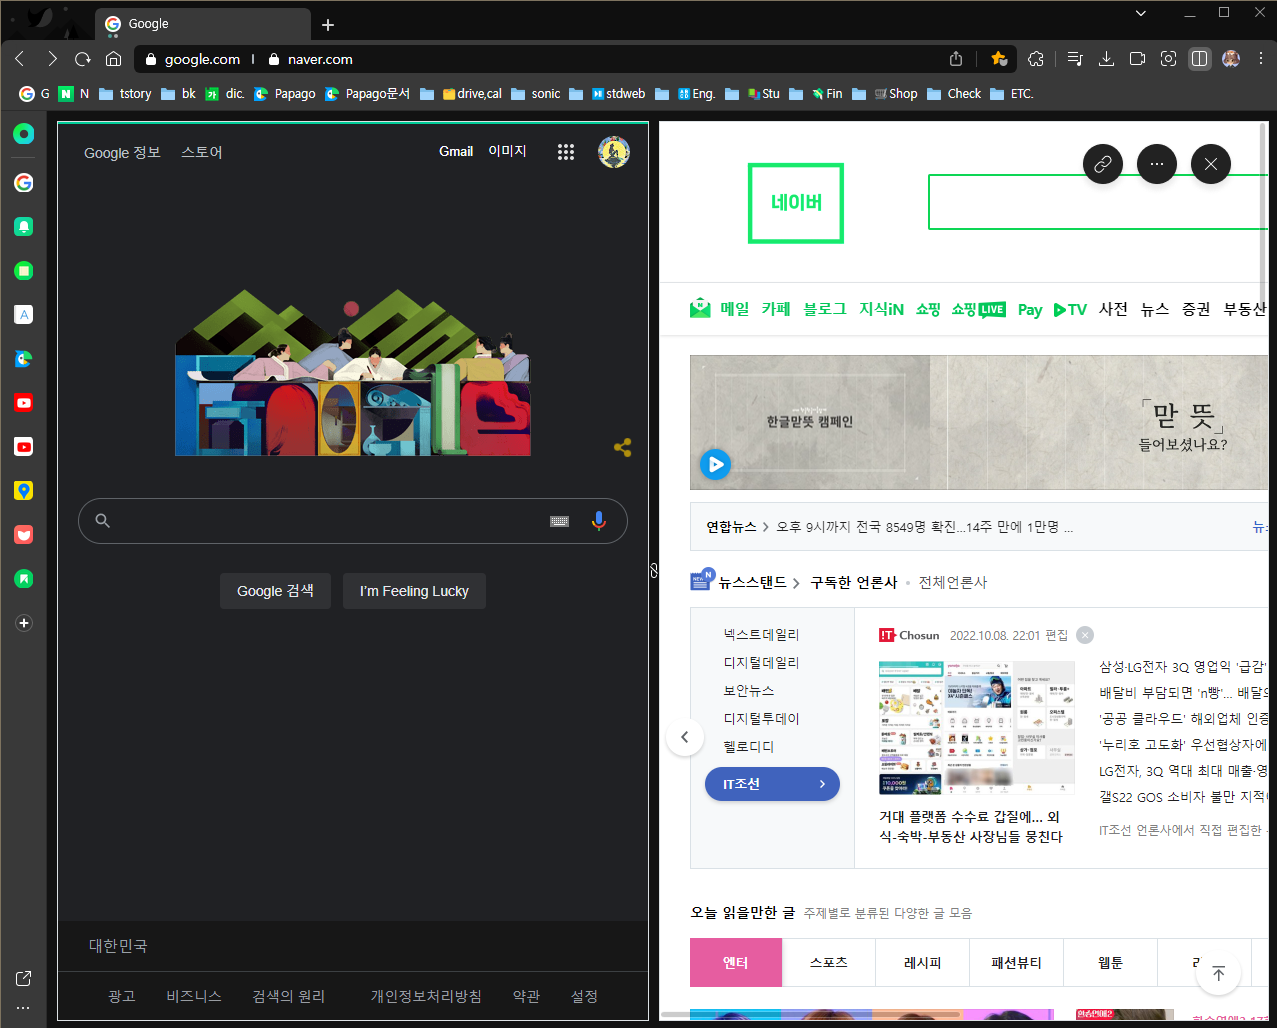1277x1028 pixels.
Task: Open 지식iN in the Naver menu
Action: click(881, 309)
